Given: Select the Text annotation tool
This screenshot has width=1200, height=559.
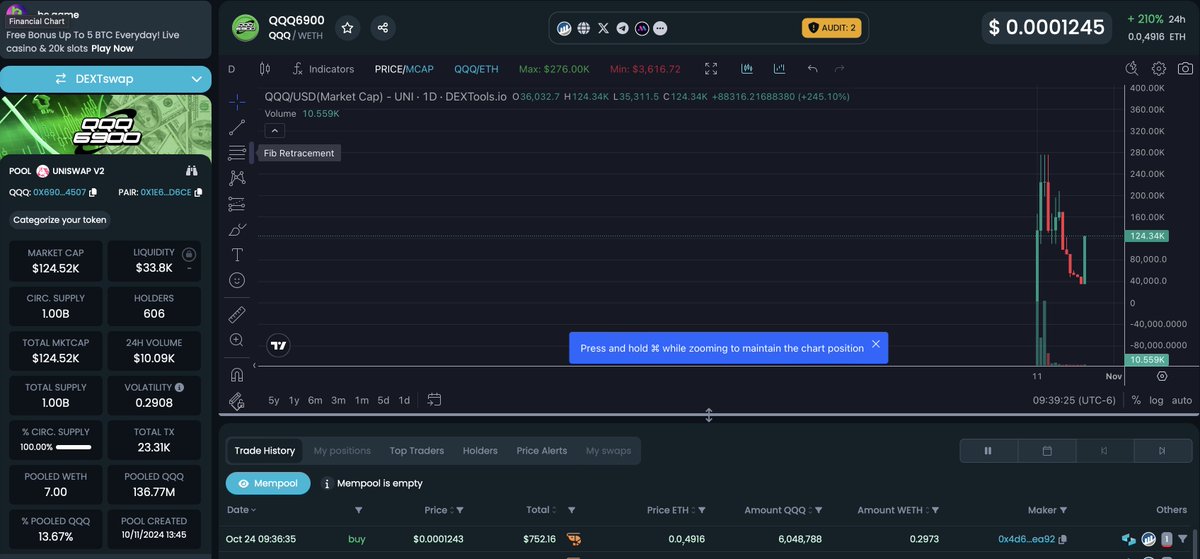Looking at the screenshot, I should pyautogui.click(x=237, y=255).
